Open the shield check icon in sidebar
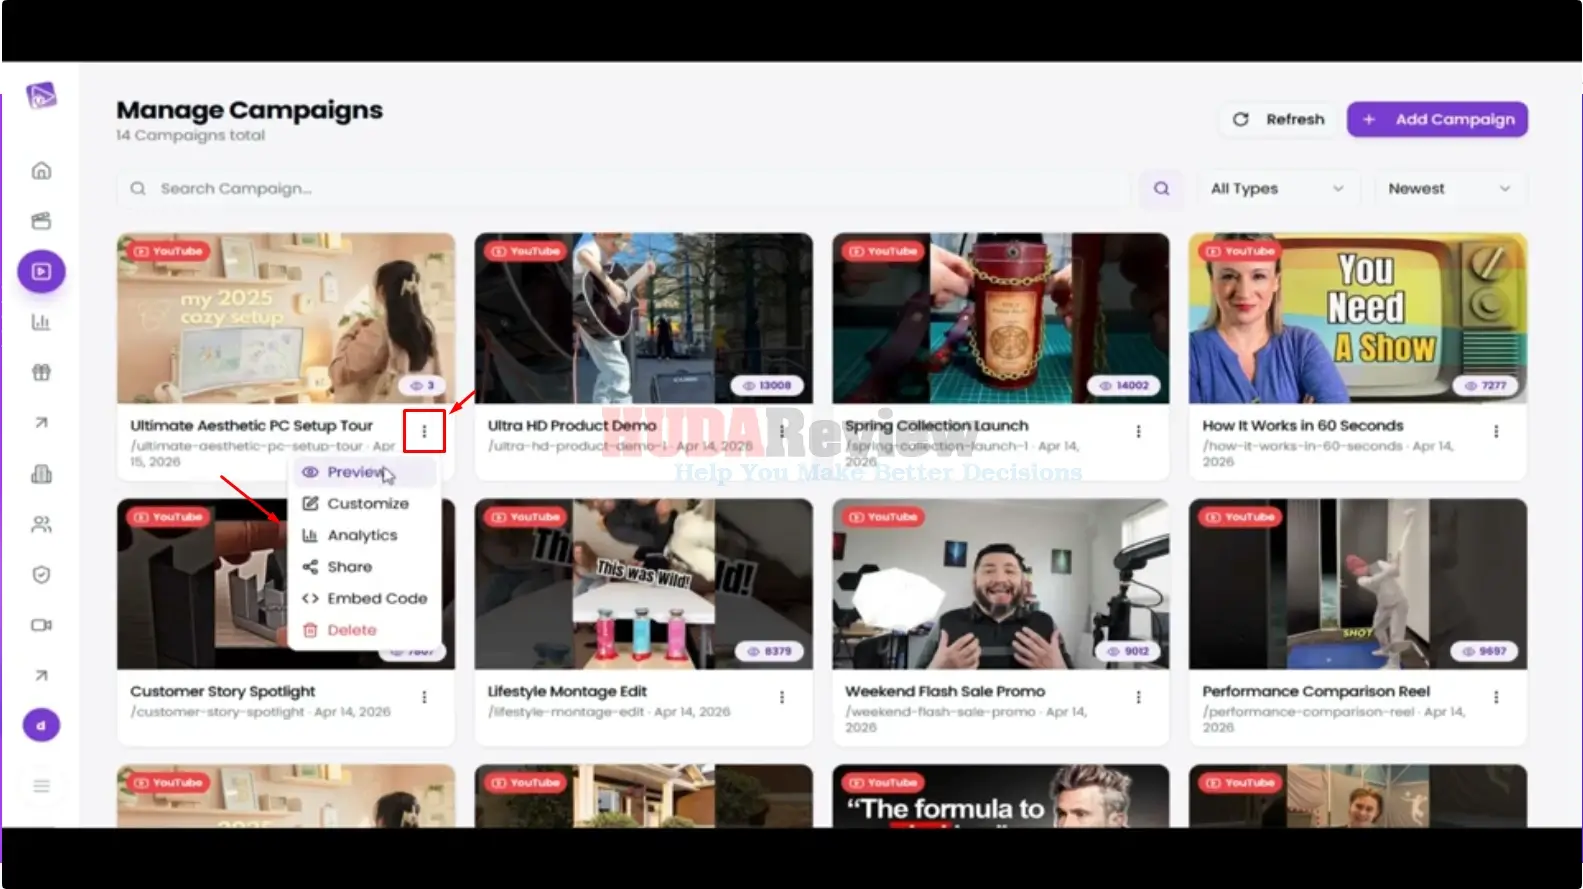The width and height of the screenshot is (1583, 889). click(x=41, y=574)
